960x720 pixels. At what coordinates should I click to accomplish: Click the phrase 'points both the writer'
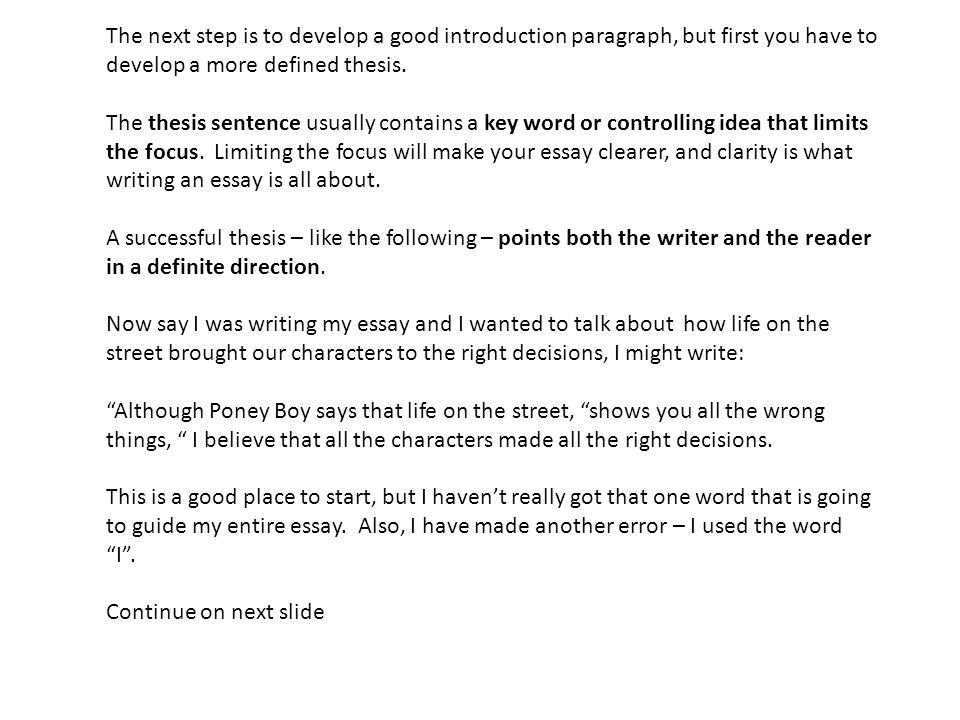pyautogui.click(x=608, y=238)
